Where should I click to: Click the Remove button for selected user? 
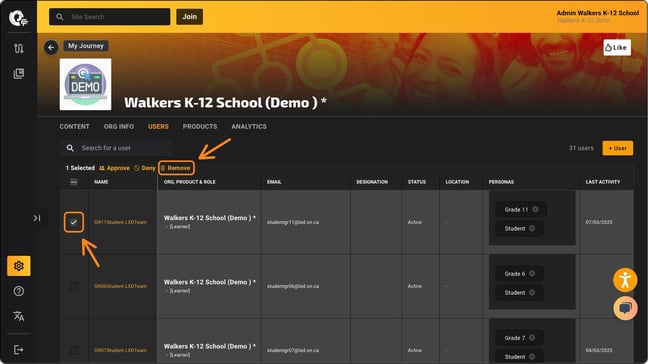[x=176, y=168]
